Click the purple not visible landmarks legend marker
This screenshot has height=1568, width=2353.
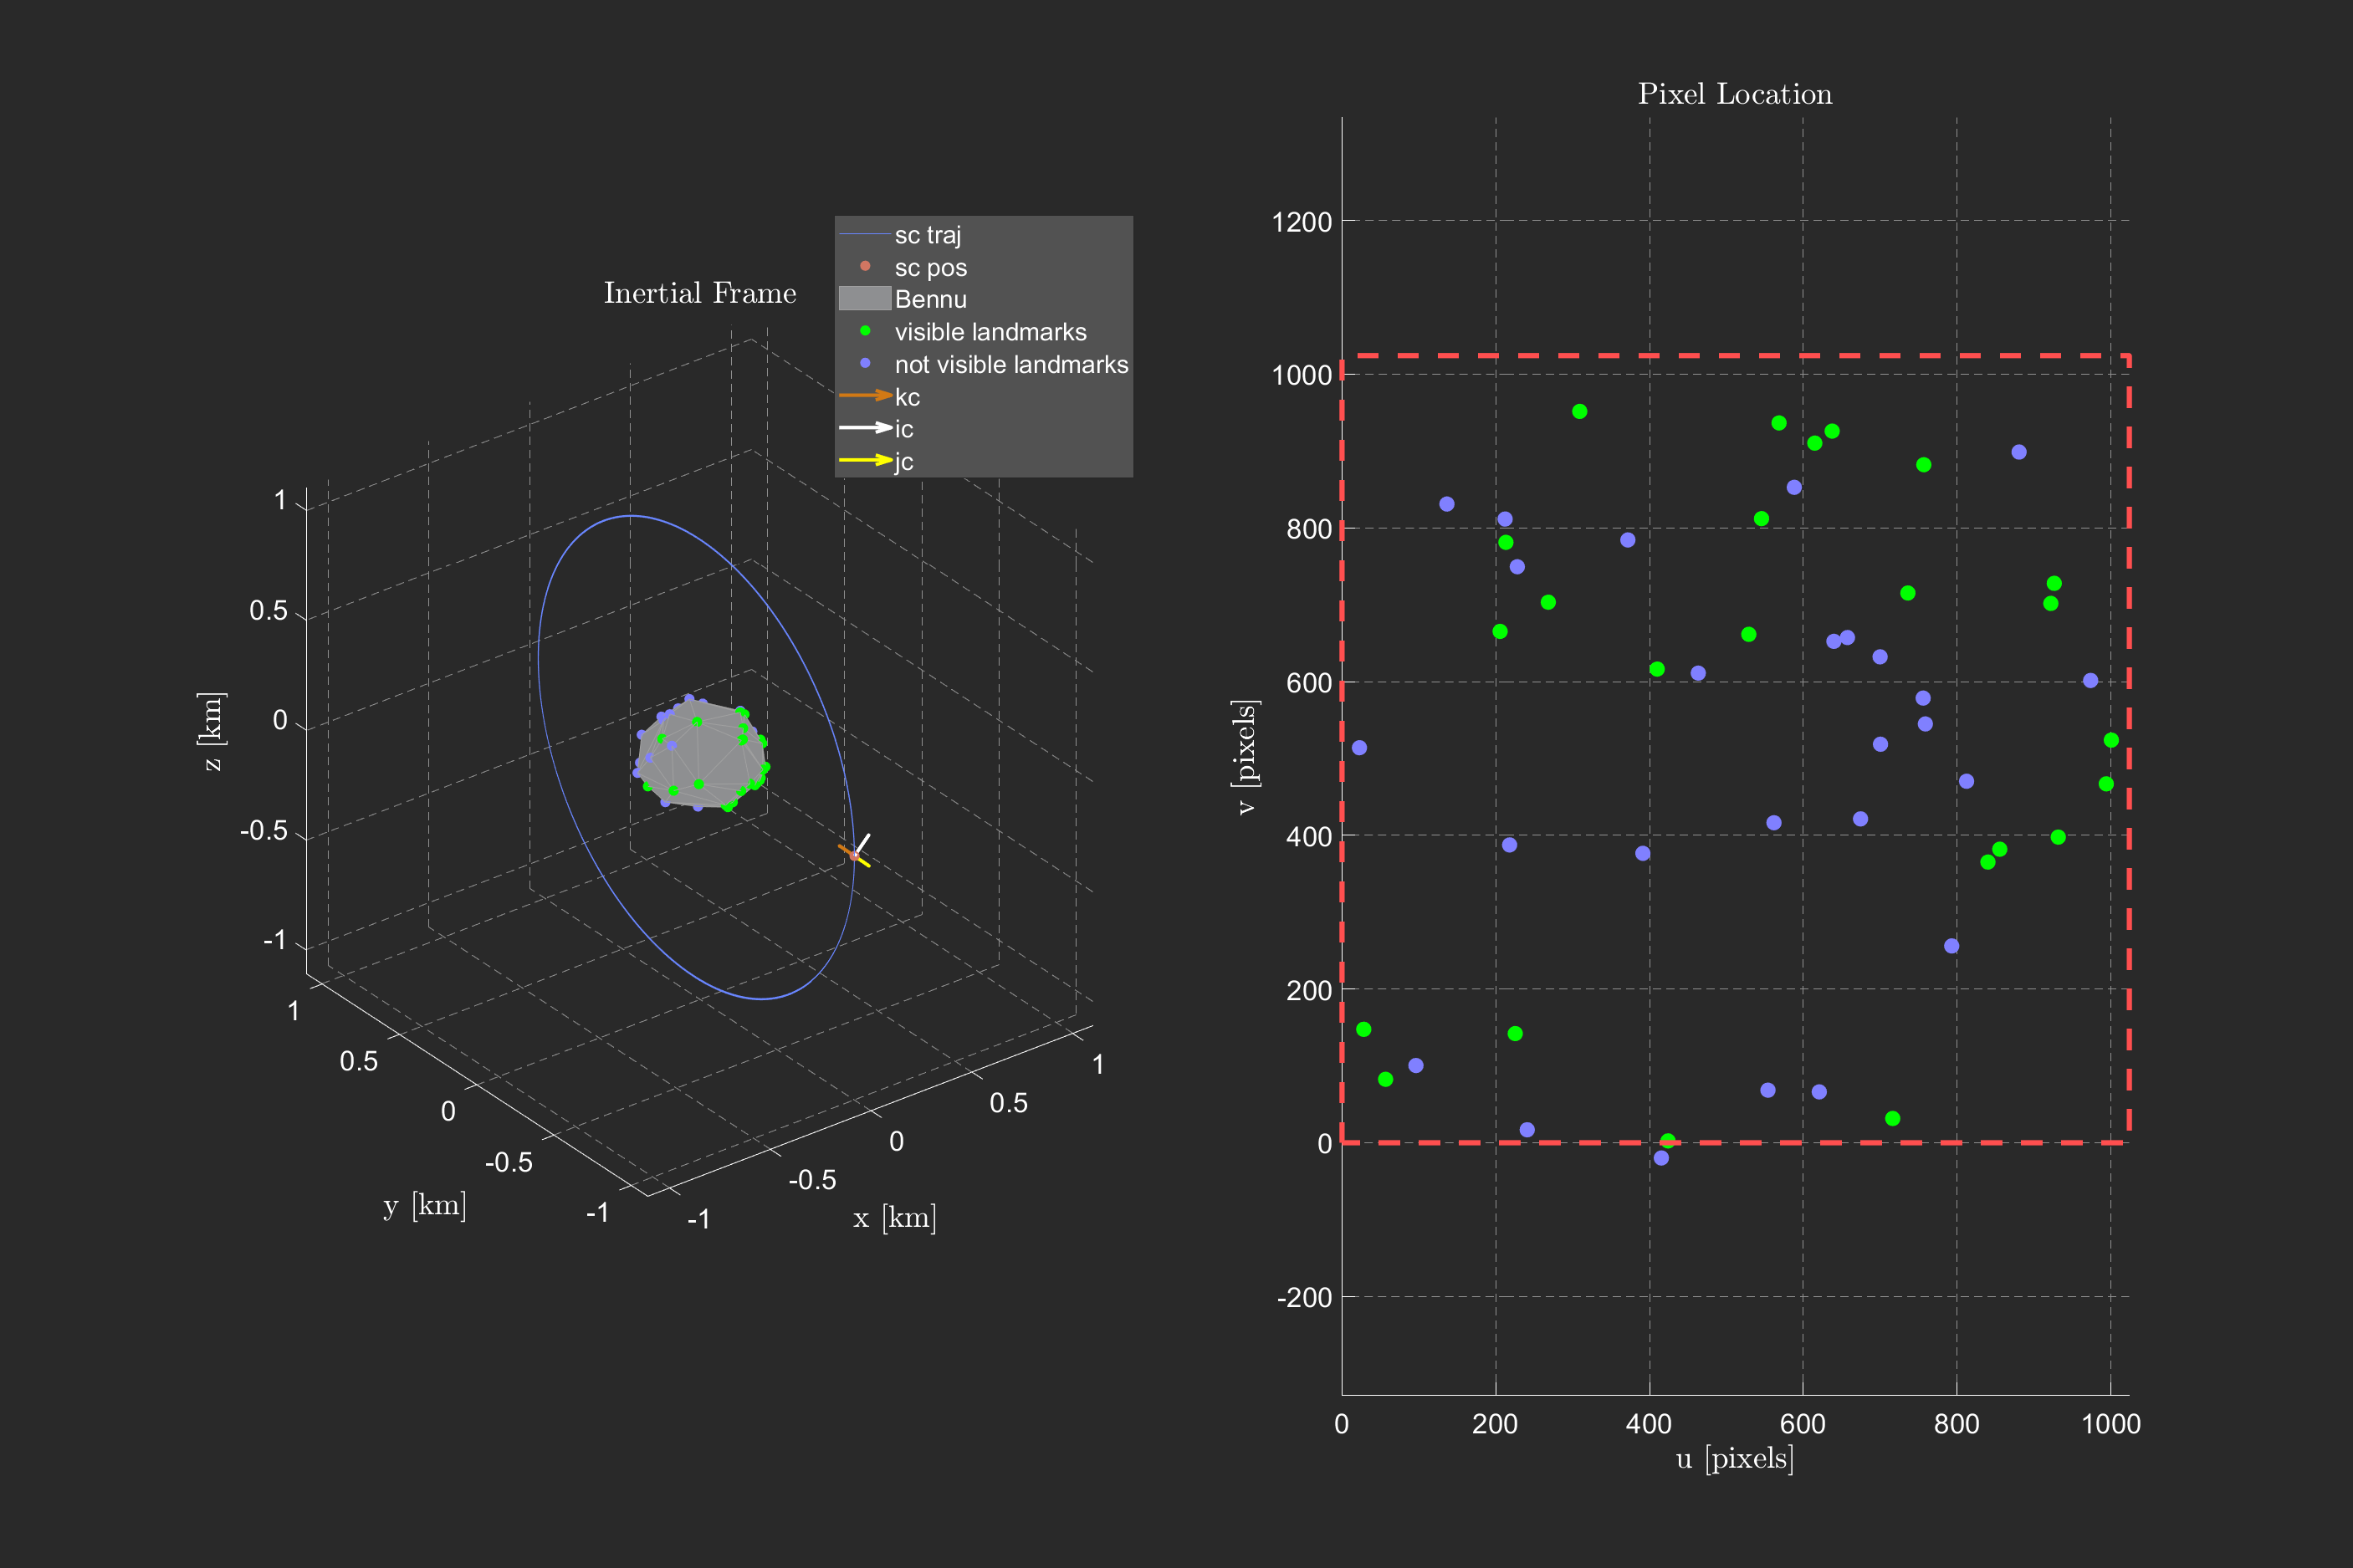click(865, 364)
